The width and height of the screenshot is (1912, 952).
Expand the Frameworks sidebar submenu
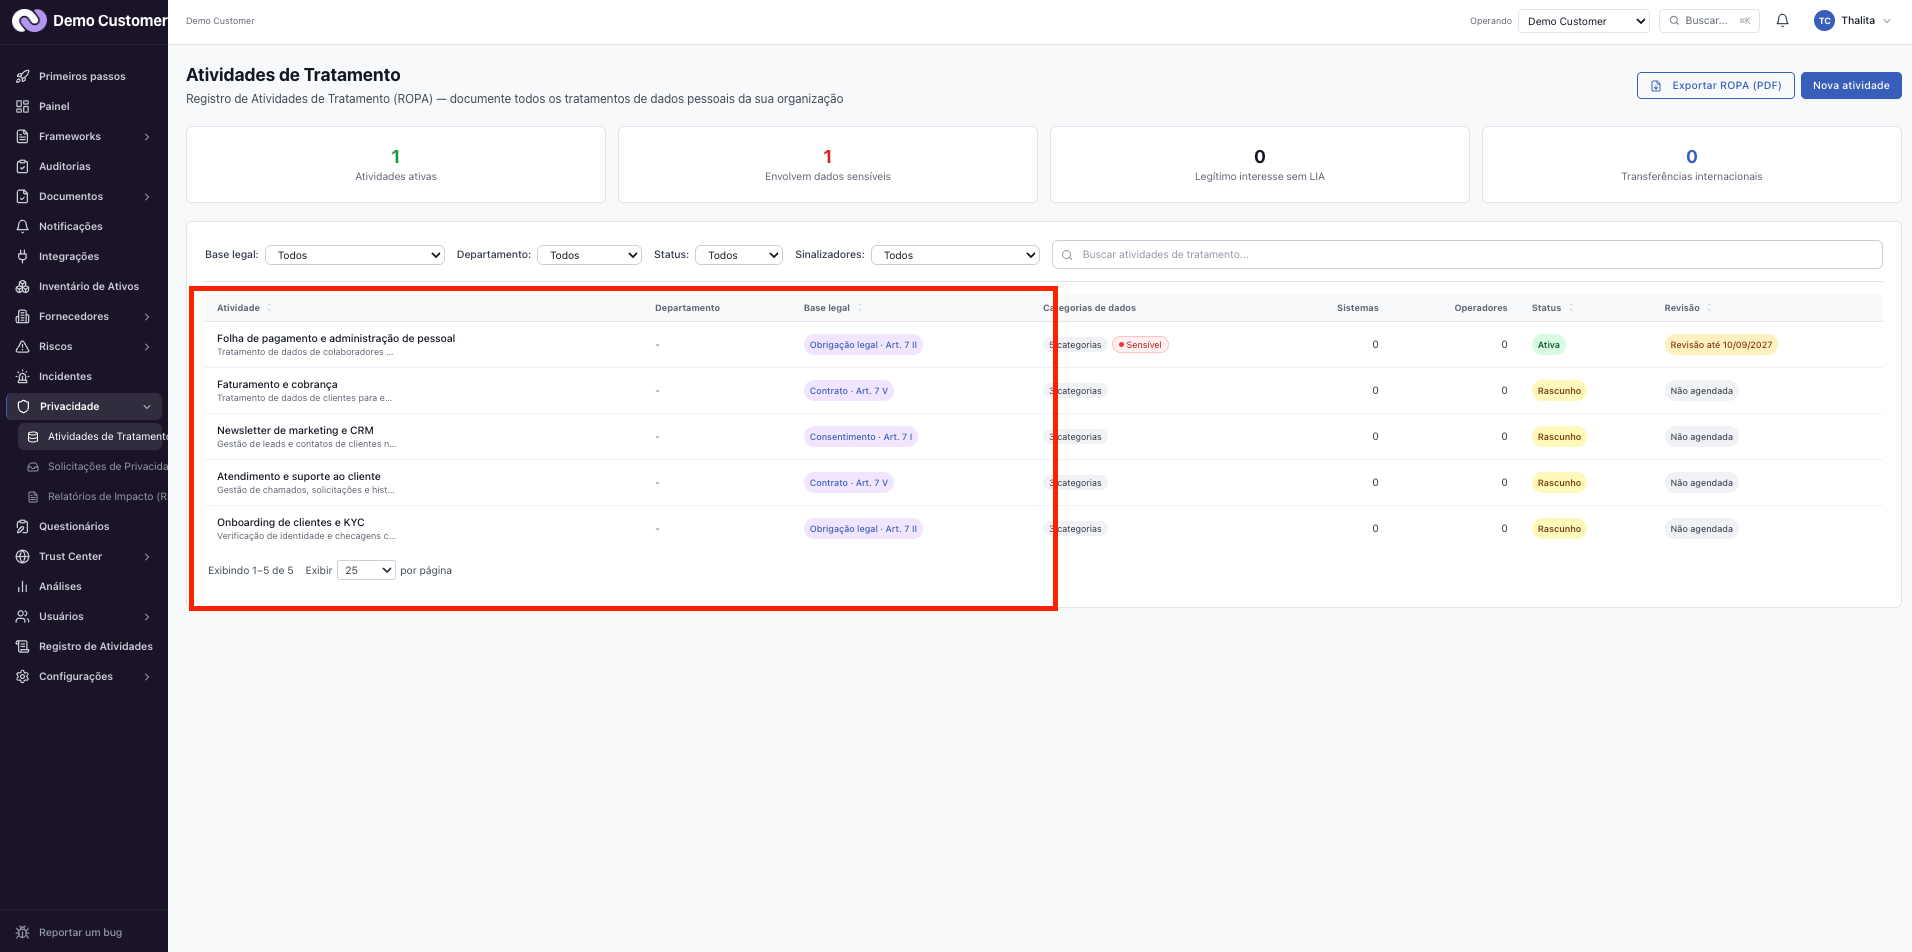[147, 136]
